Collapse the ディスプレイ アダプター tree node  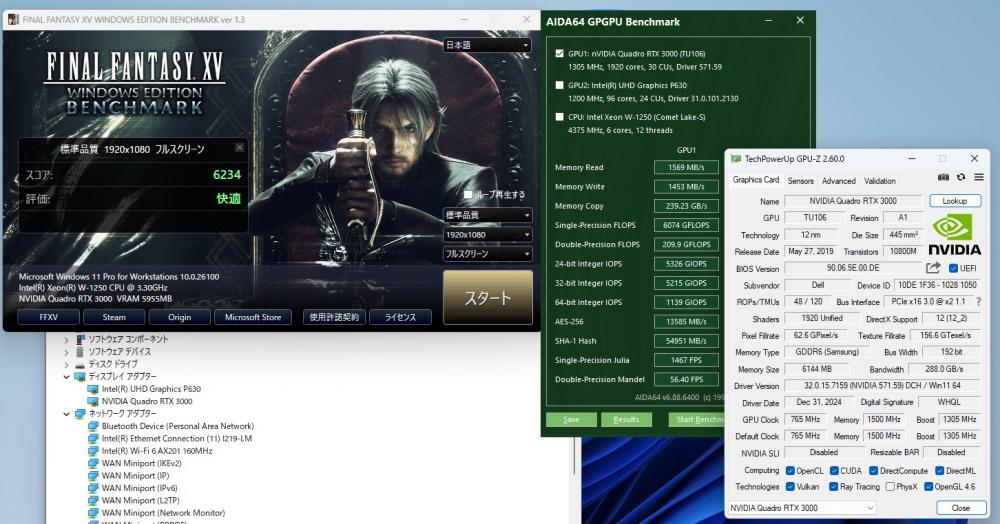pos(66,377)
